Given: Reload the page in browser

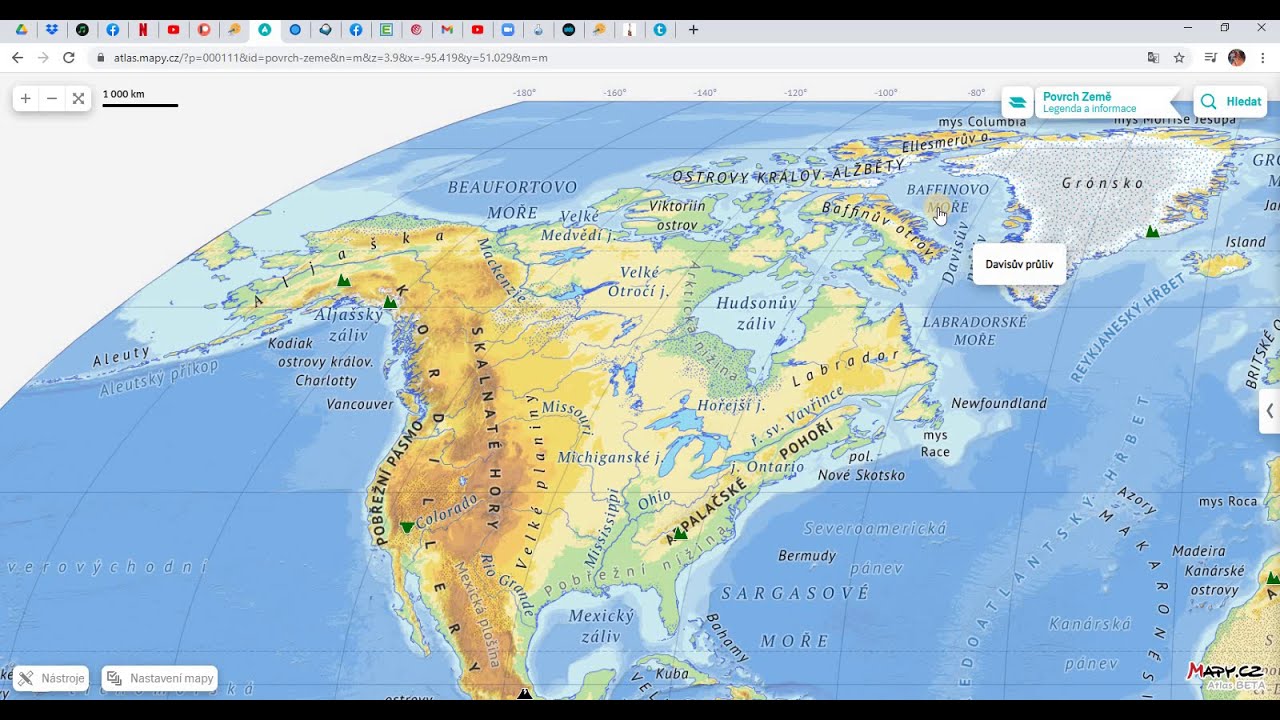Looking at the screenshot, I should pos(69,58).
